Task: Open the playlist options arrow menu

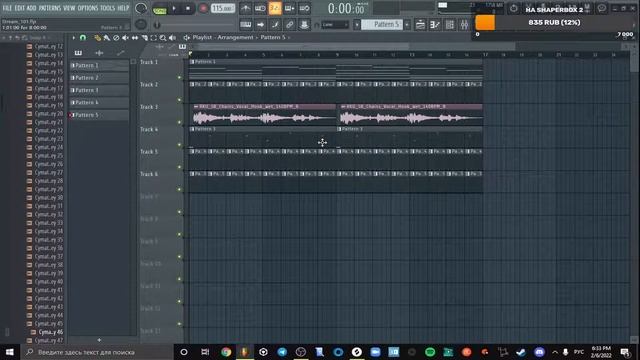Action: [x=73, y=38]
